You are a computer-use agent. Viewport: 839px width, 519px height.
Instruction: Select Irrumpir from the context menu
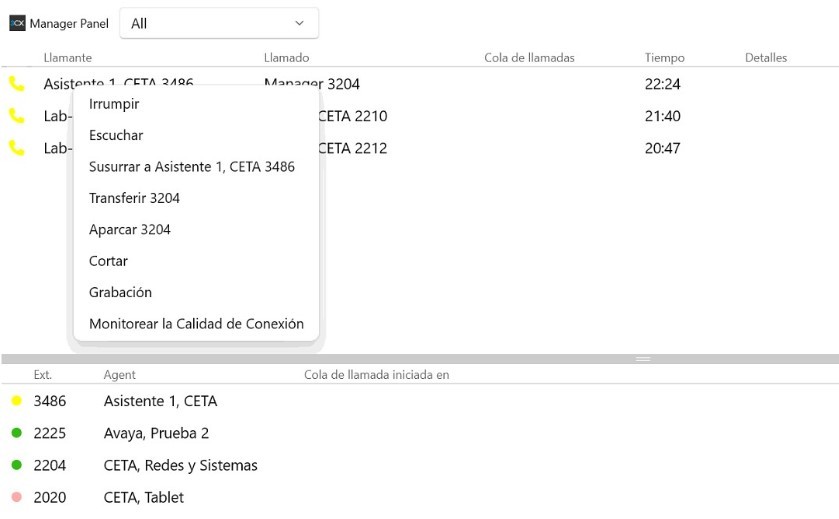[114, 104]
